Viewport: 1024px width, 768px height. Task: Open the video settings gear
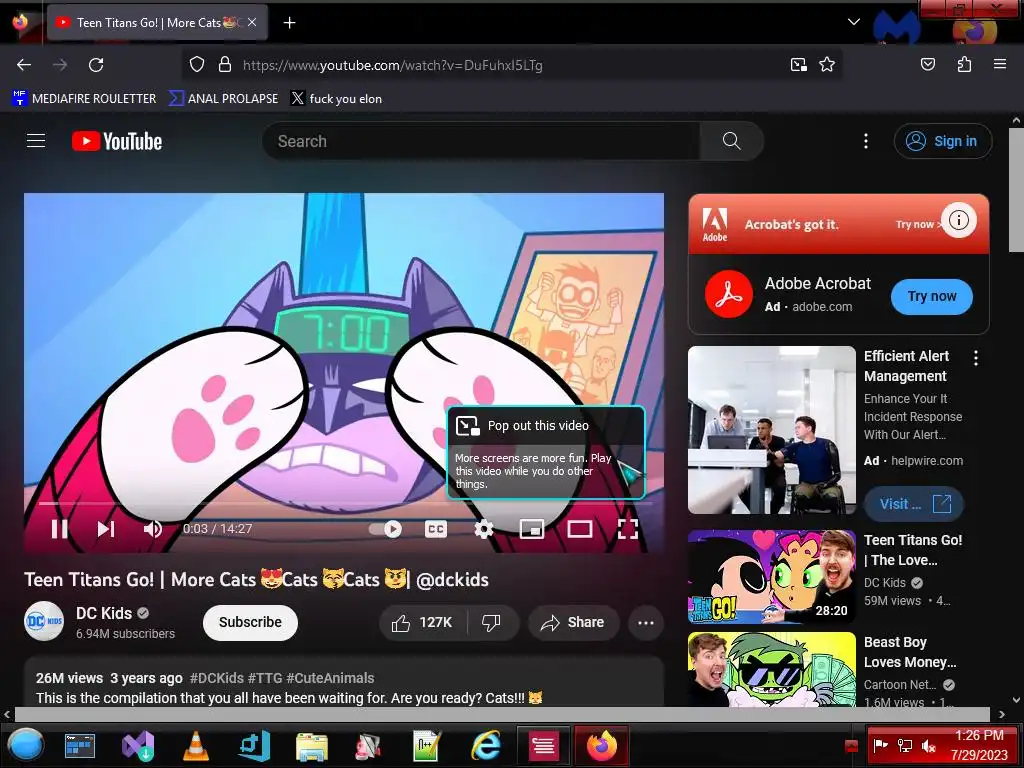[x=483, y=529]
